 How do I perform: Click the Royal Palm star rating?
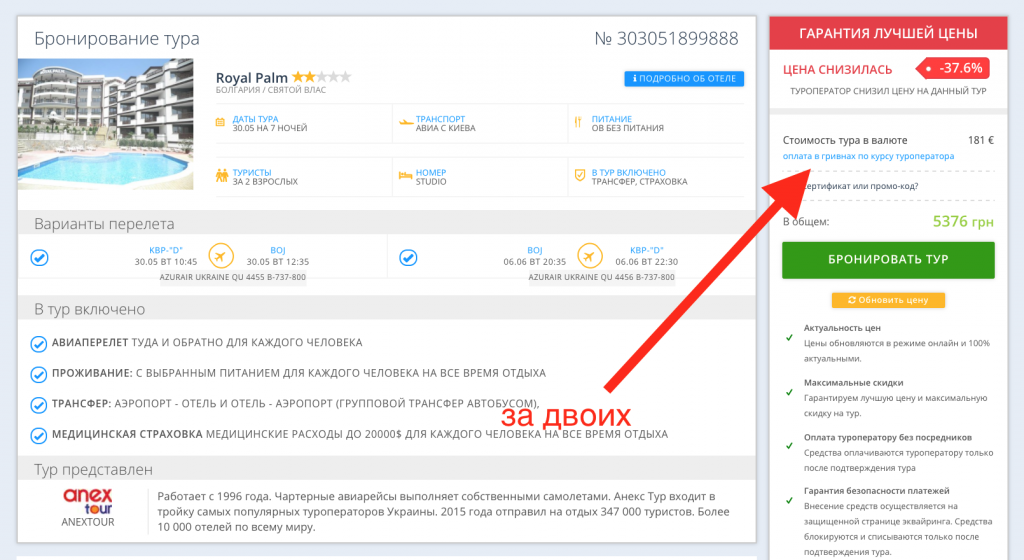(321, 77)
